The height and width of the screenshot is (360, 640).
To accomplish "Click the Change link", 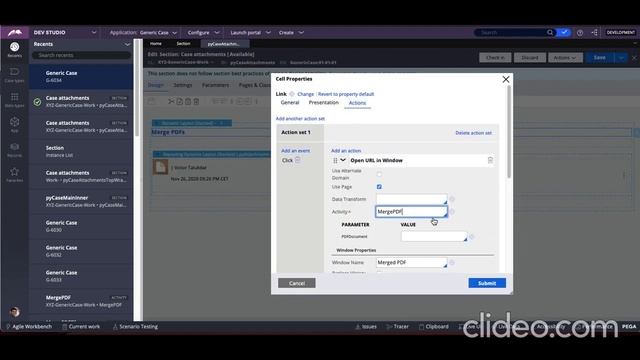I will (306, 94).
